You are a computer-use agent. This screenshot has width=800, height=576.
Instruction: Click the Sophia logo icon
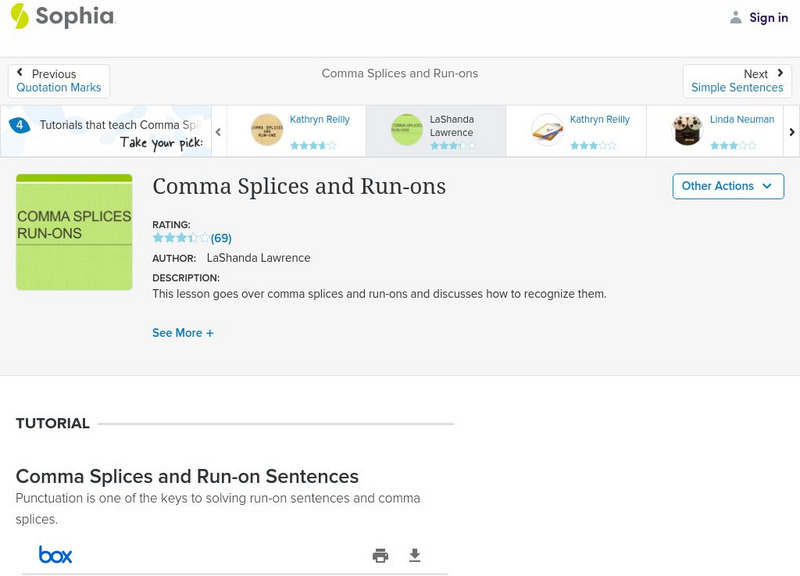click(x=20, y=16)
